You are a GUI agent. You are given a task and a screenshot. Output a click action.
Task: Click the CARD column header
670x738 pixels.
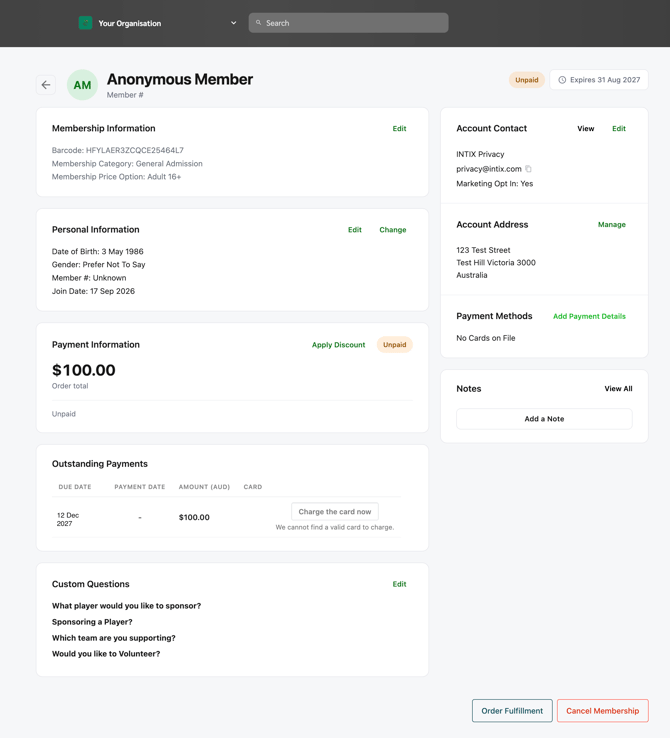[253, 487]
